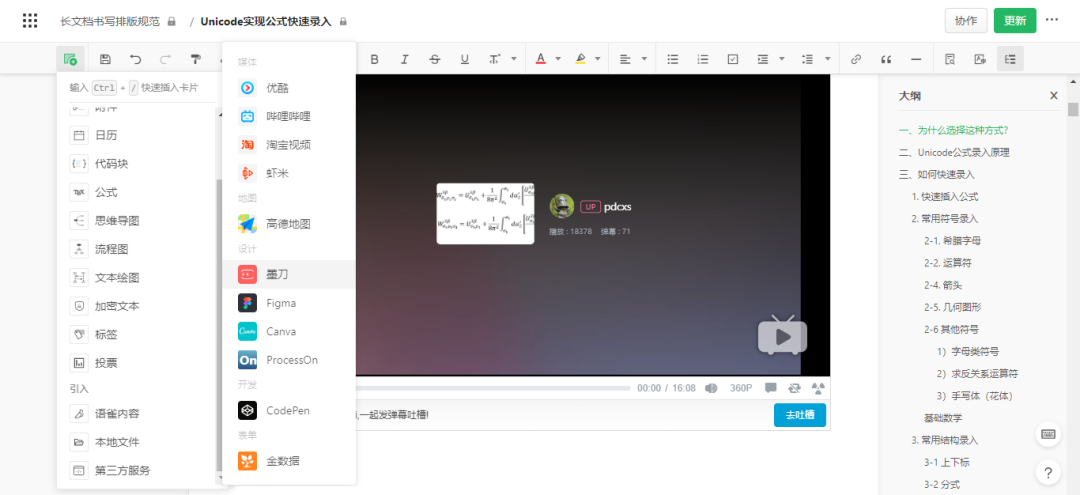Click the highlight color marker icon

click(581, 59)
